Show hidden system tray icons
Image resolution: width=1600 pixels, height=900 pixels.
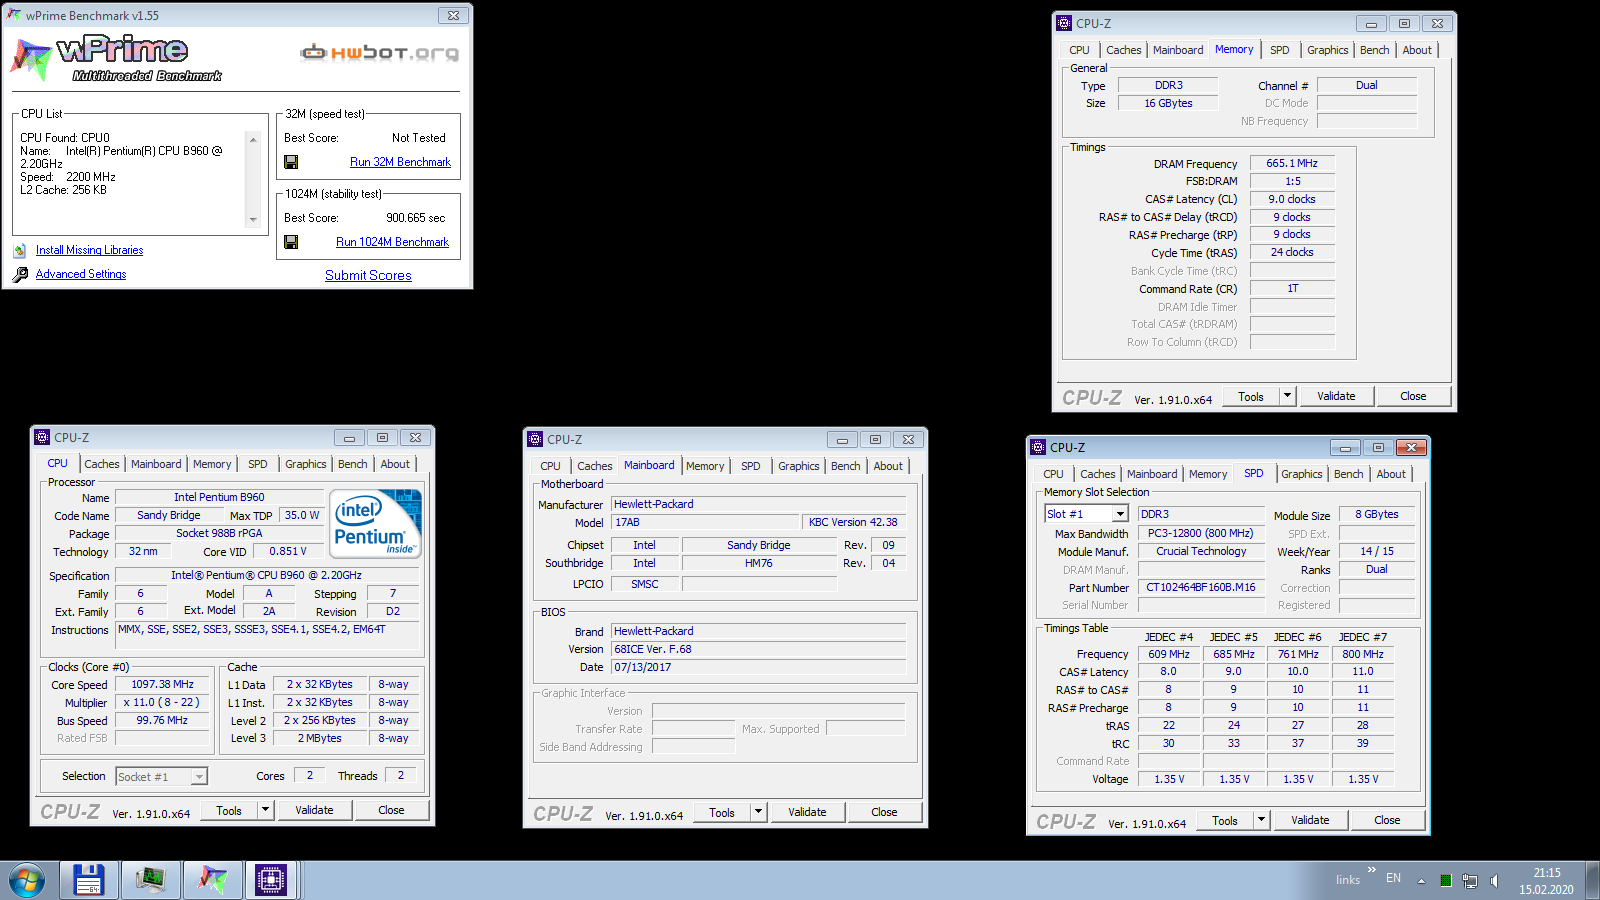(x=1419, y=880)
